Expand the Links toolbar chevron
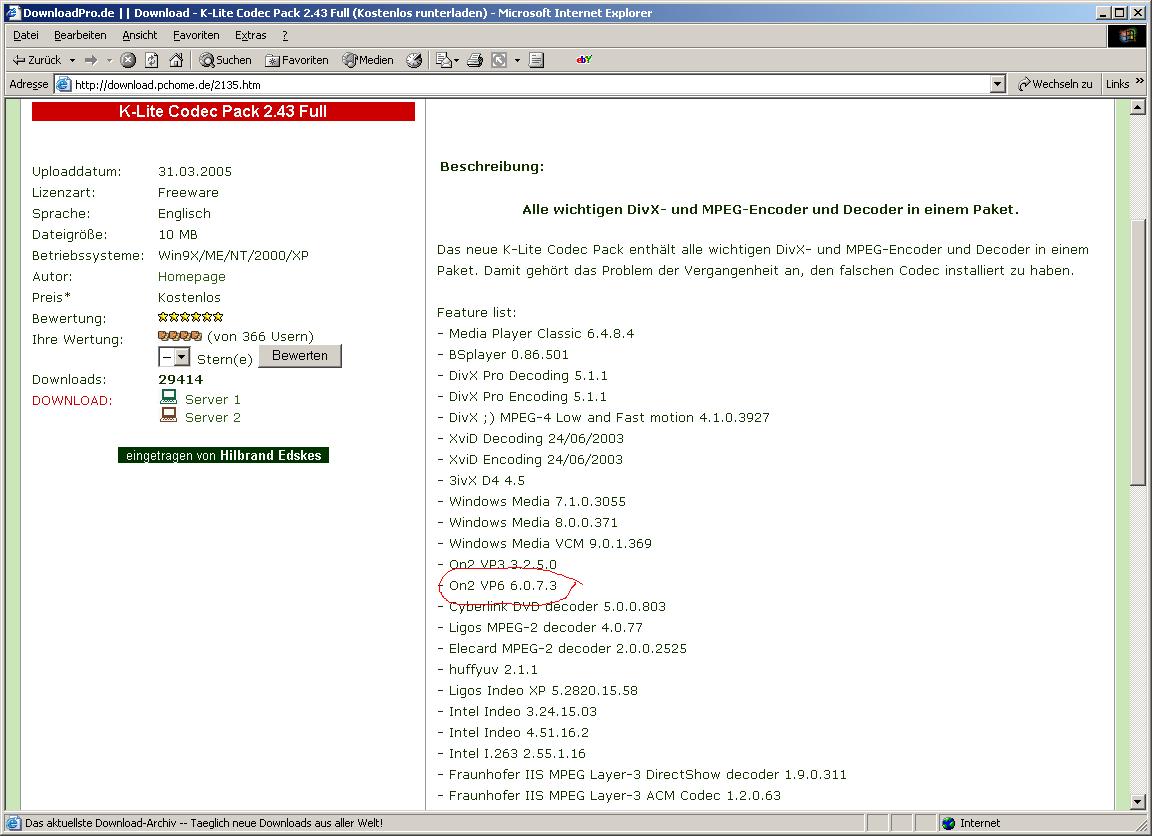 (x=1140, y=81)
